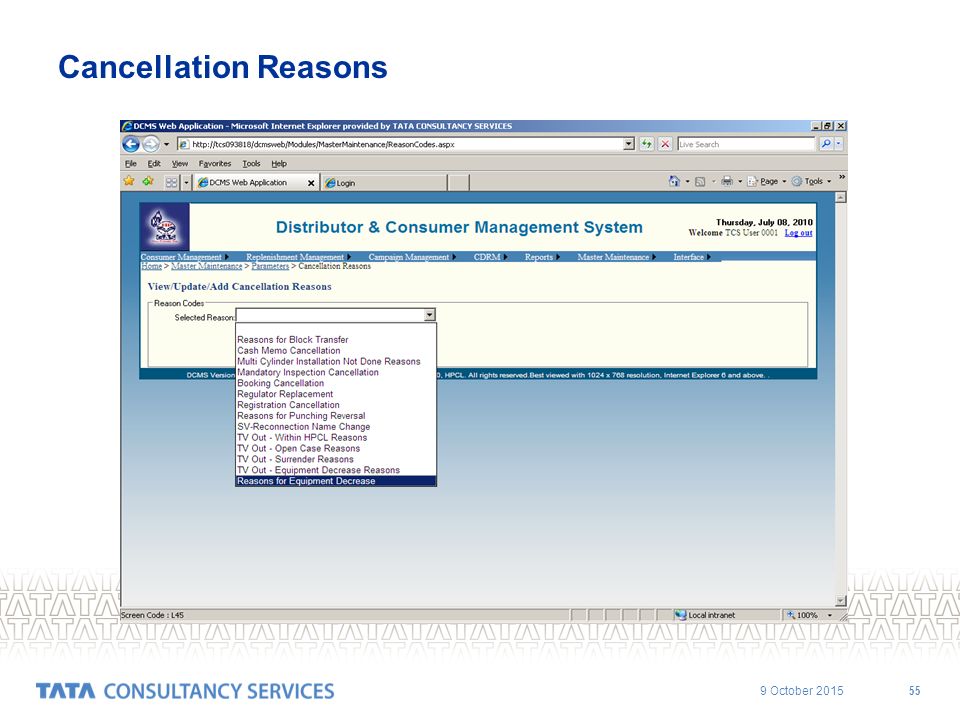Click the Quick Tabs grid icon

coord(171,182)
